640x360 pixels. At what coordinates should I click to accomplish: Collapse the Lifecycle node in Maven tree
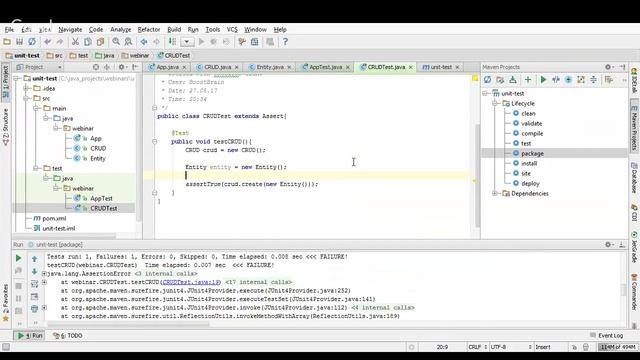[495, 103]
